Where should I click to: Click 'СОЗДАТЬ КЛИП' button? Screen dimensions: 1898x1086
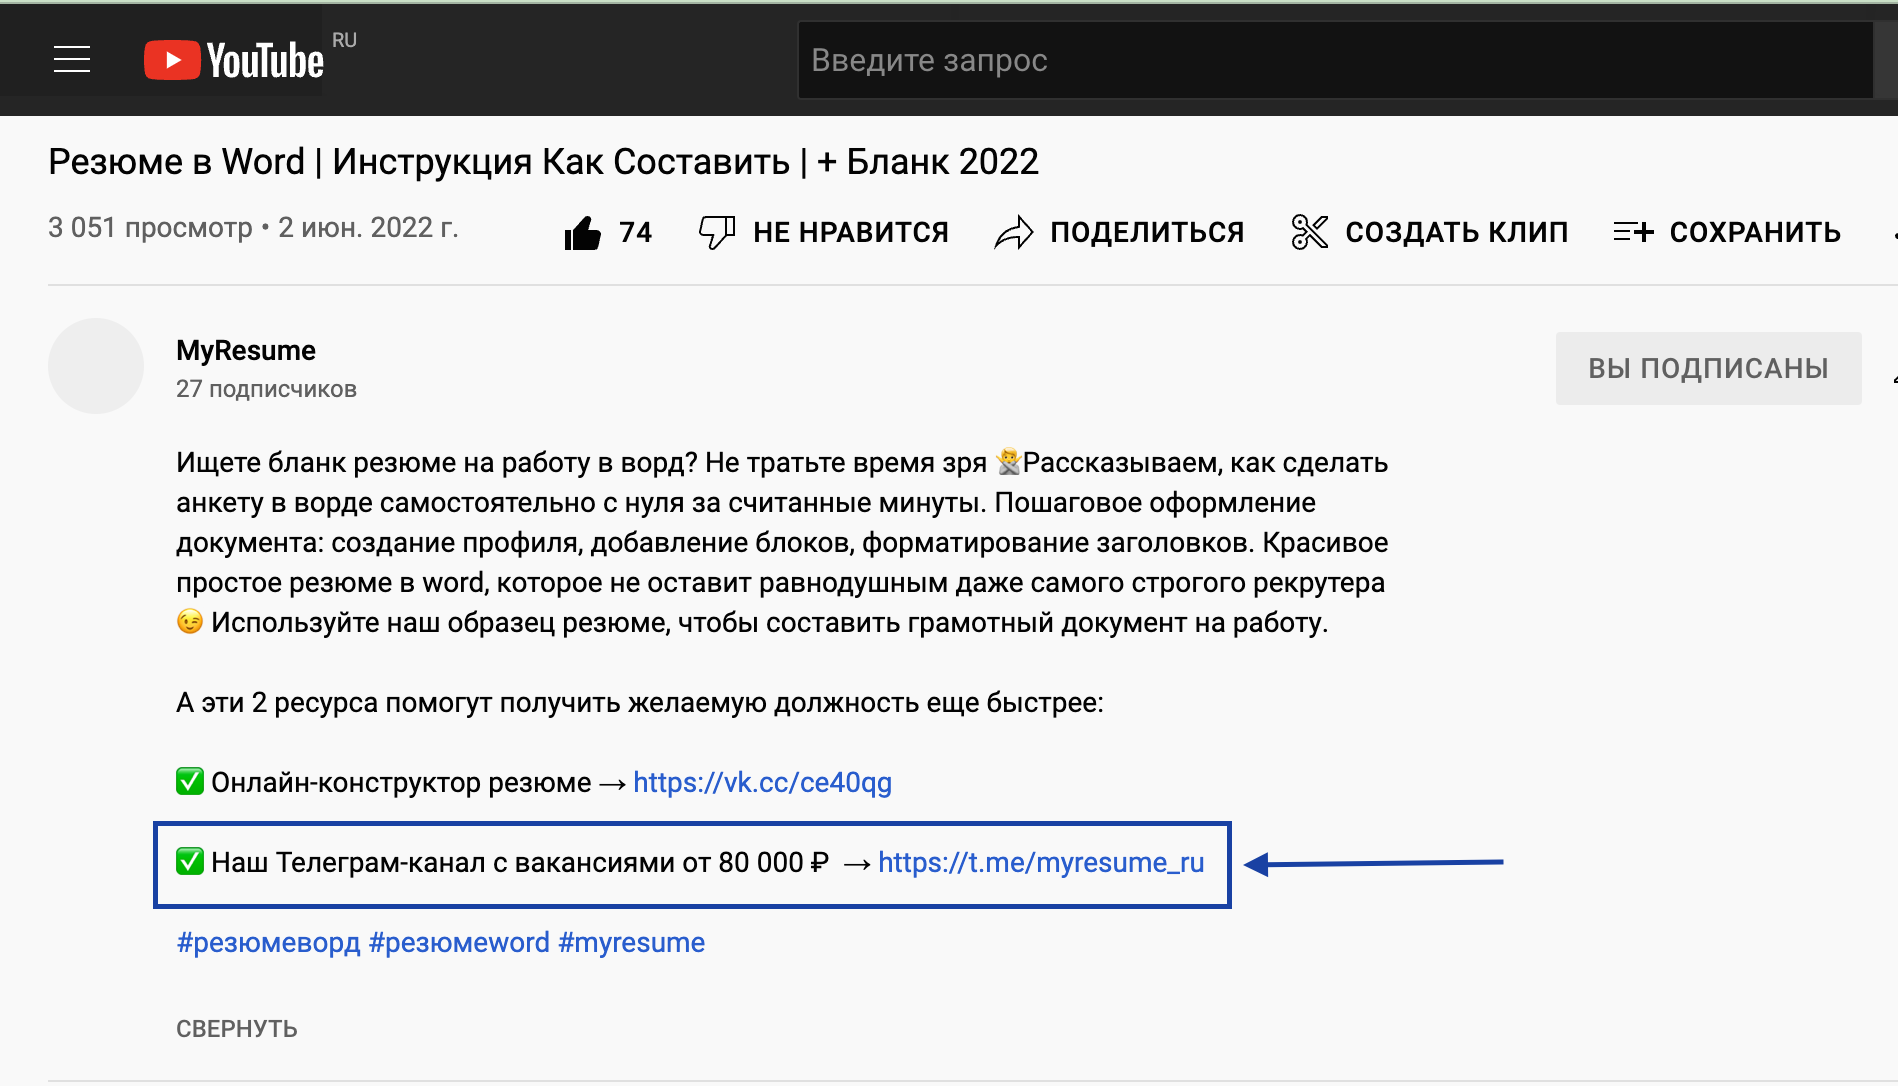pos(1457,233)
